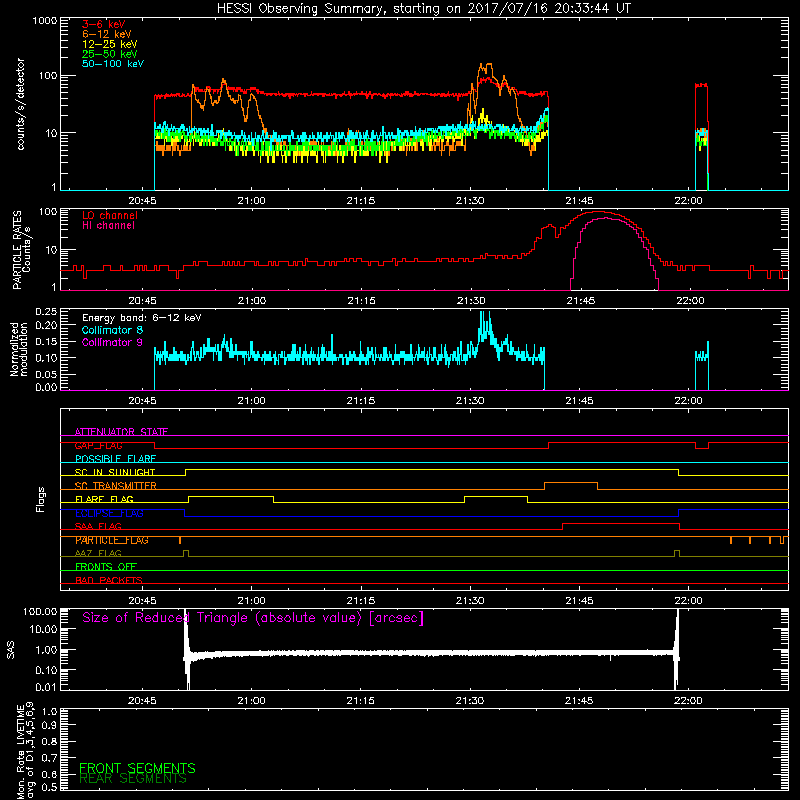Screen dimensions: 800x800
Task: Click the POSSIBLE_FLARE flag label
Action: (115, 459)
